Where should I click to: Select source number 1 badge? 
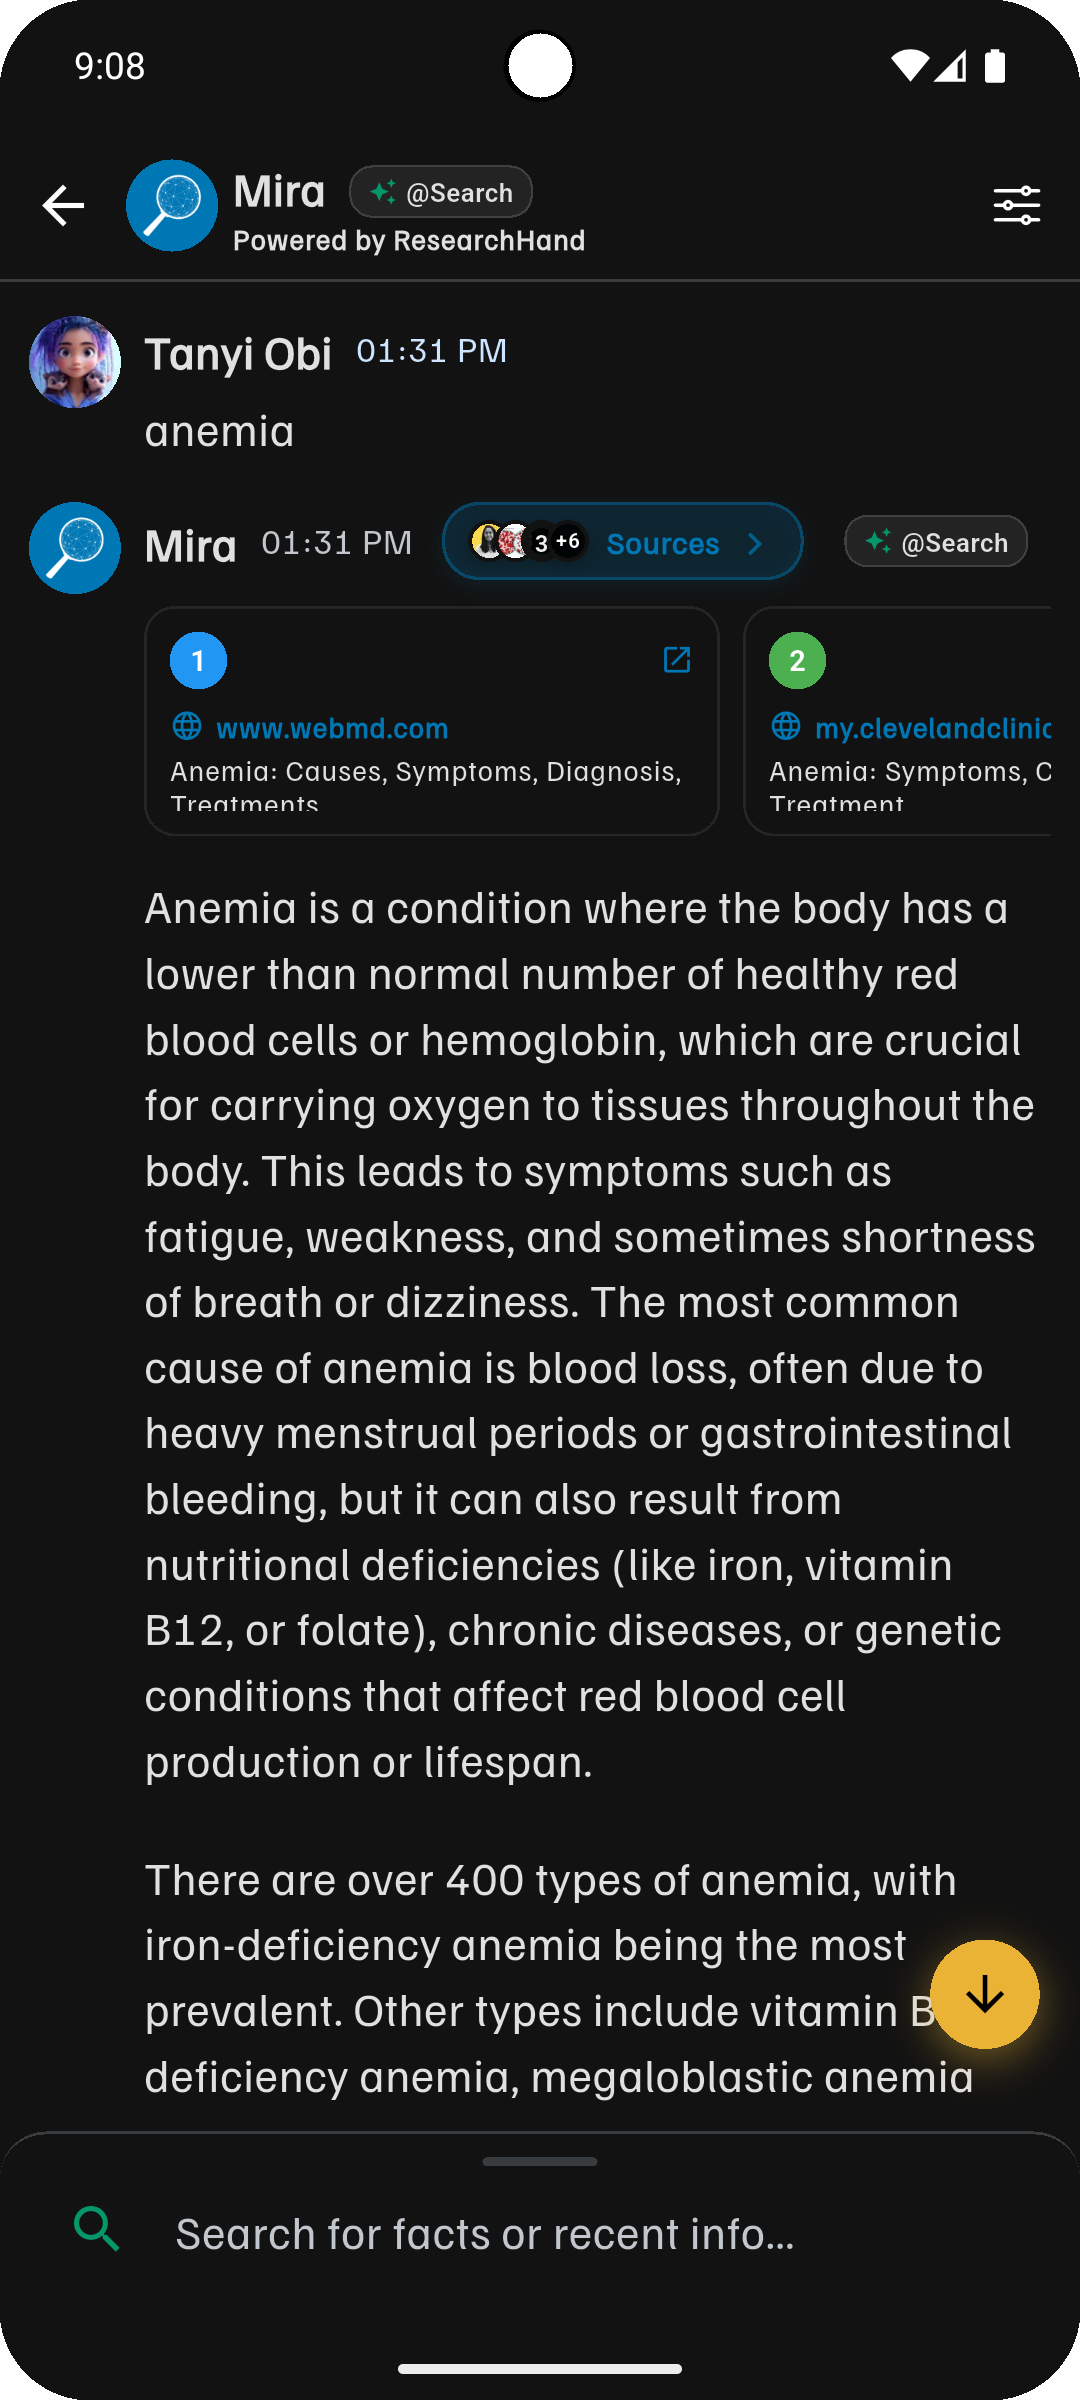click(198, 661)
